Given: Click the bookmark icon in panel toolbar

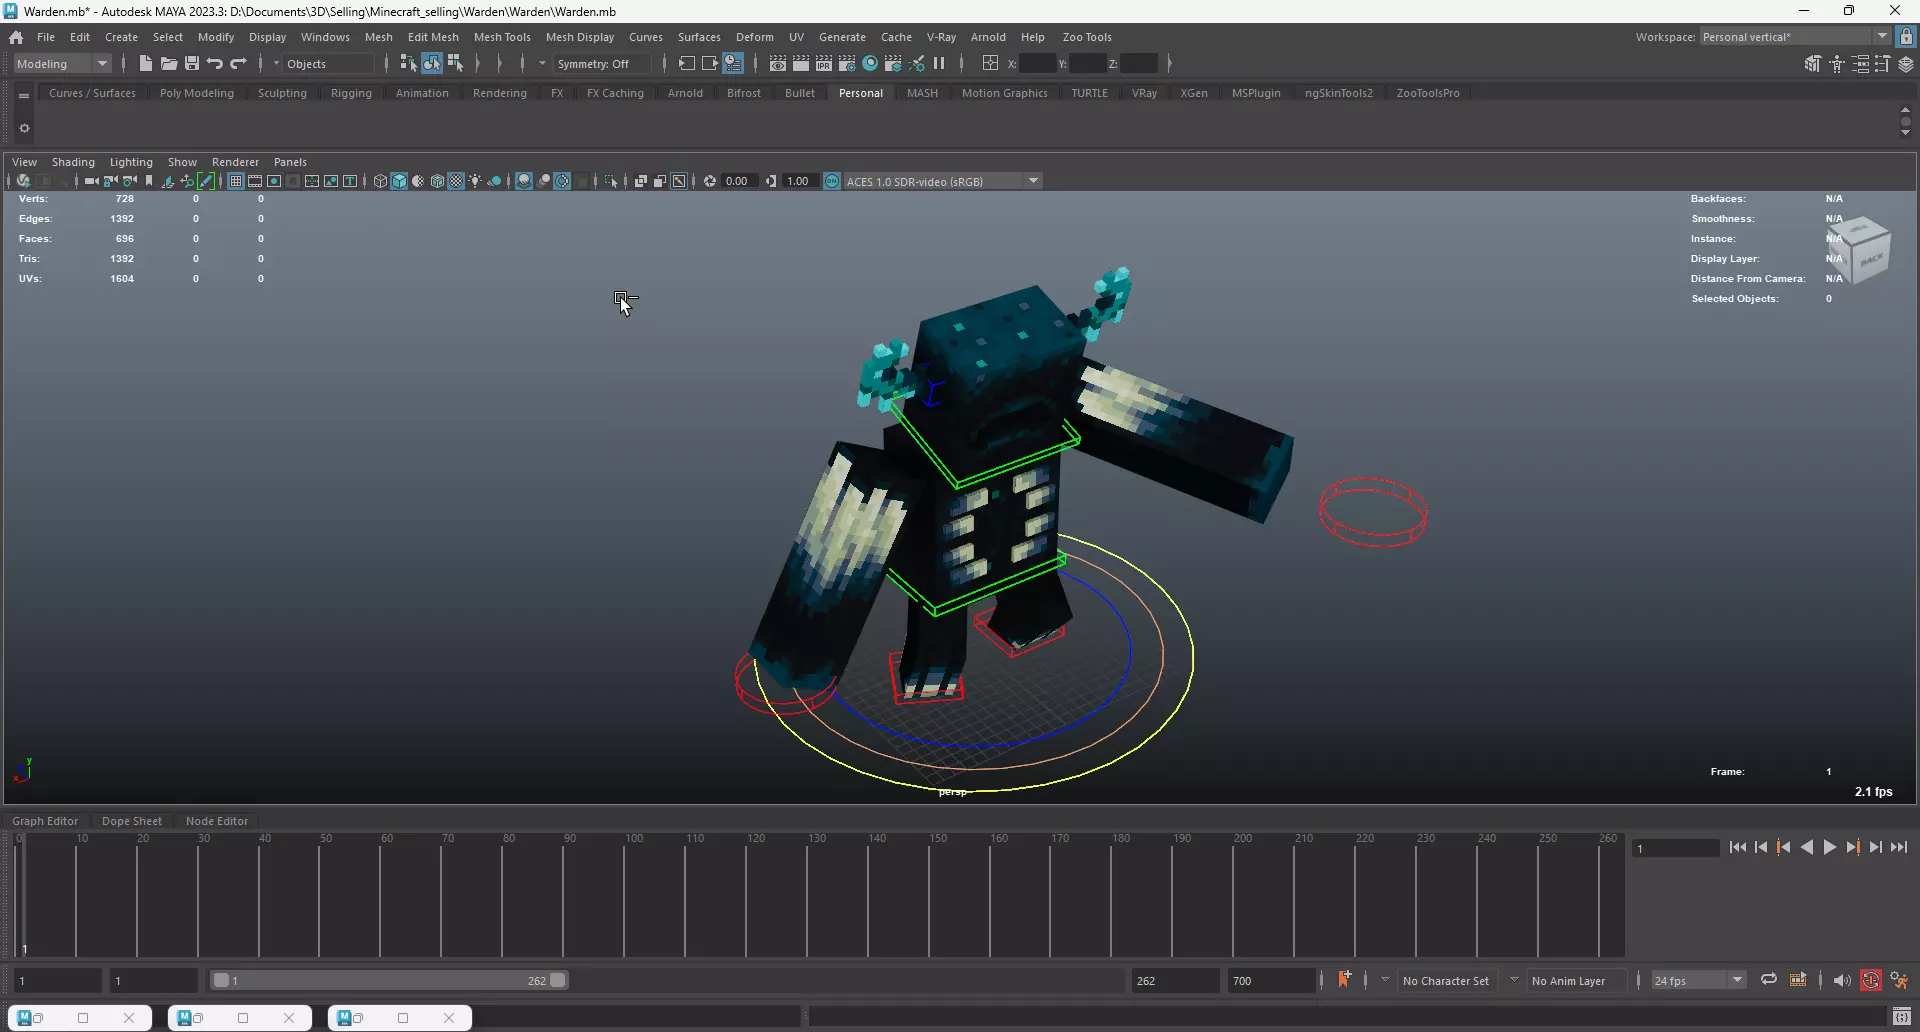Looking at the screenshot, I should (149, 181).
